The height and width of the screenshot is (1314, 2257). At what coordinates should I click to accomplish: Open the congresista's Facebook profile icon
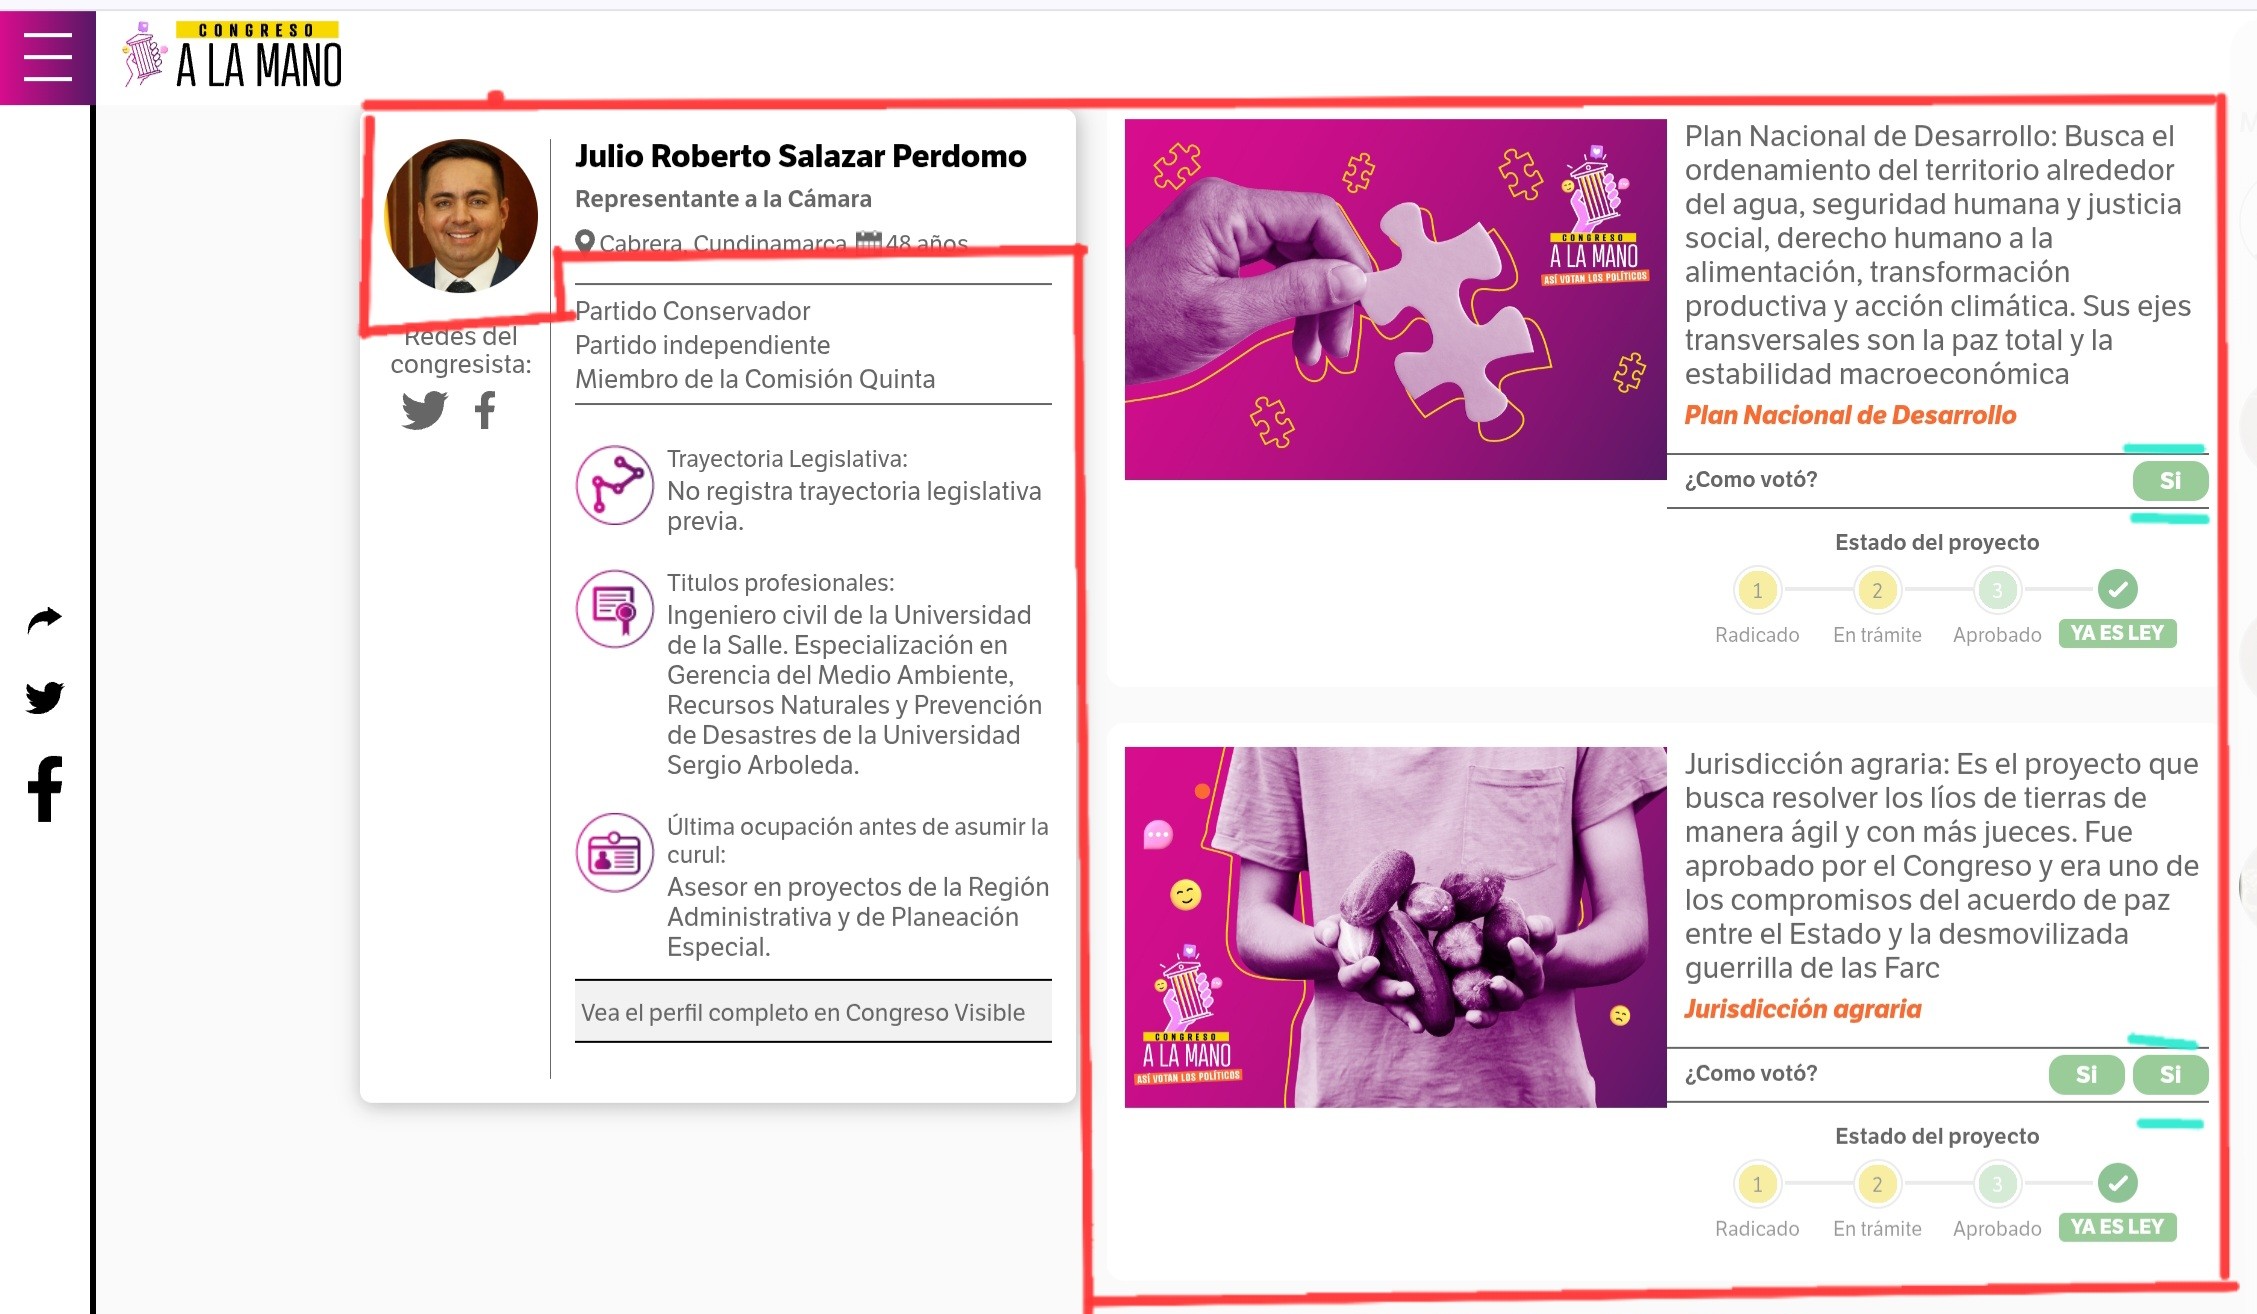coord(485,410)
